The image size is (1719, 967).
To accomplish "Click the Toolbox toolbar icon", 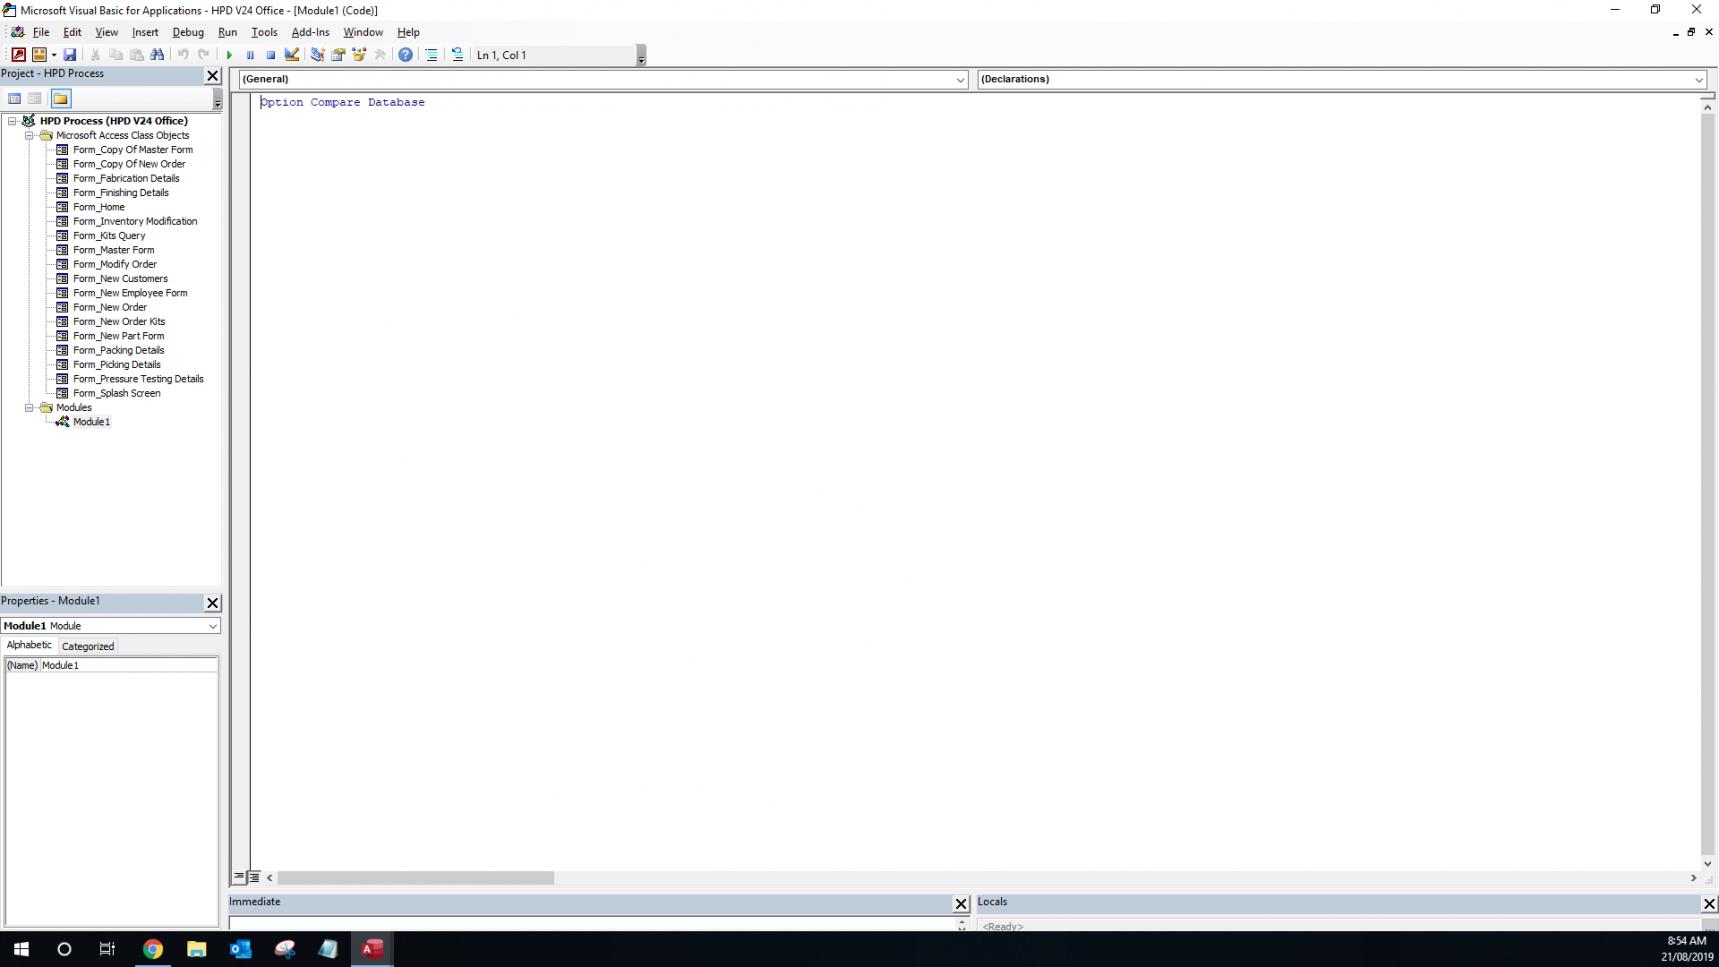I will (x=380, y=55).
